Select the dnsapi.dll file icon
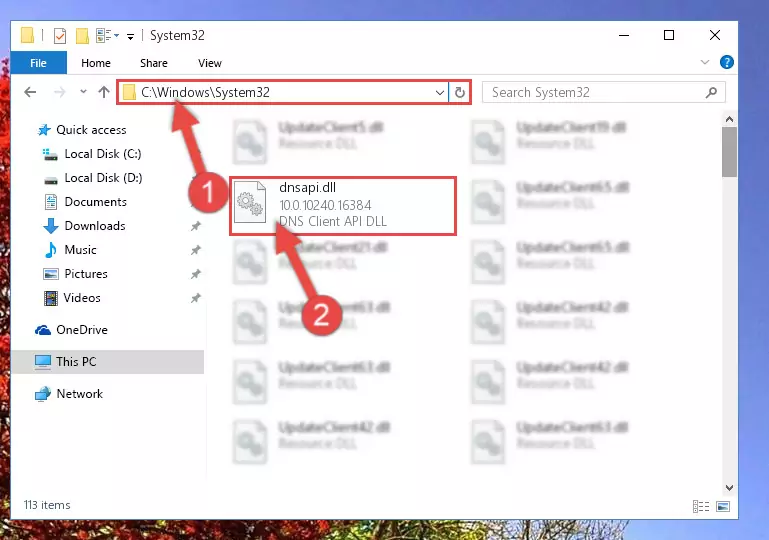This screenshot has height=540, width=769. [x=250, y=203]
